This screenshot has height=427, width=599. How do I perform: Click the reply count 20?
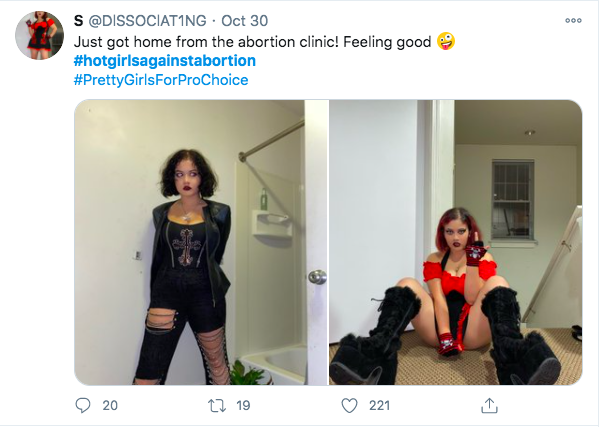click(110, 405)
